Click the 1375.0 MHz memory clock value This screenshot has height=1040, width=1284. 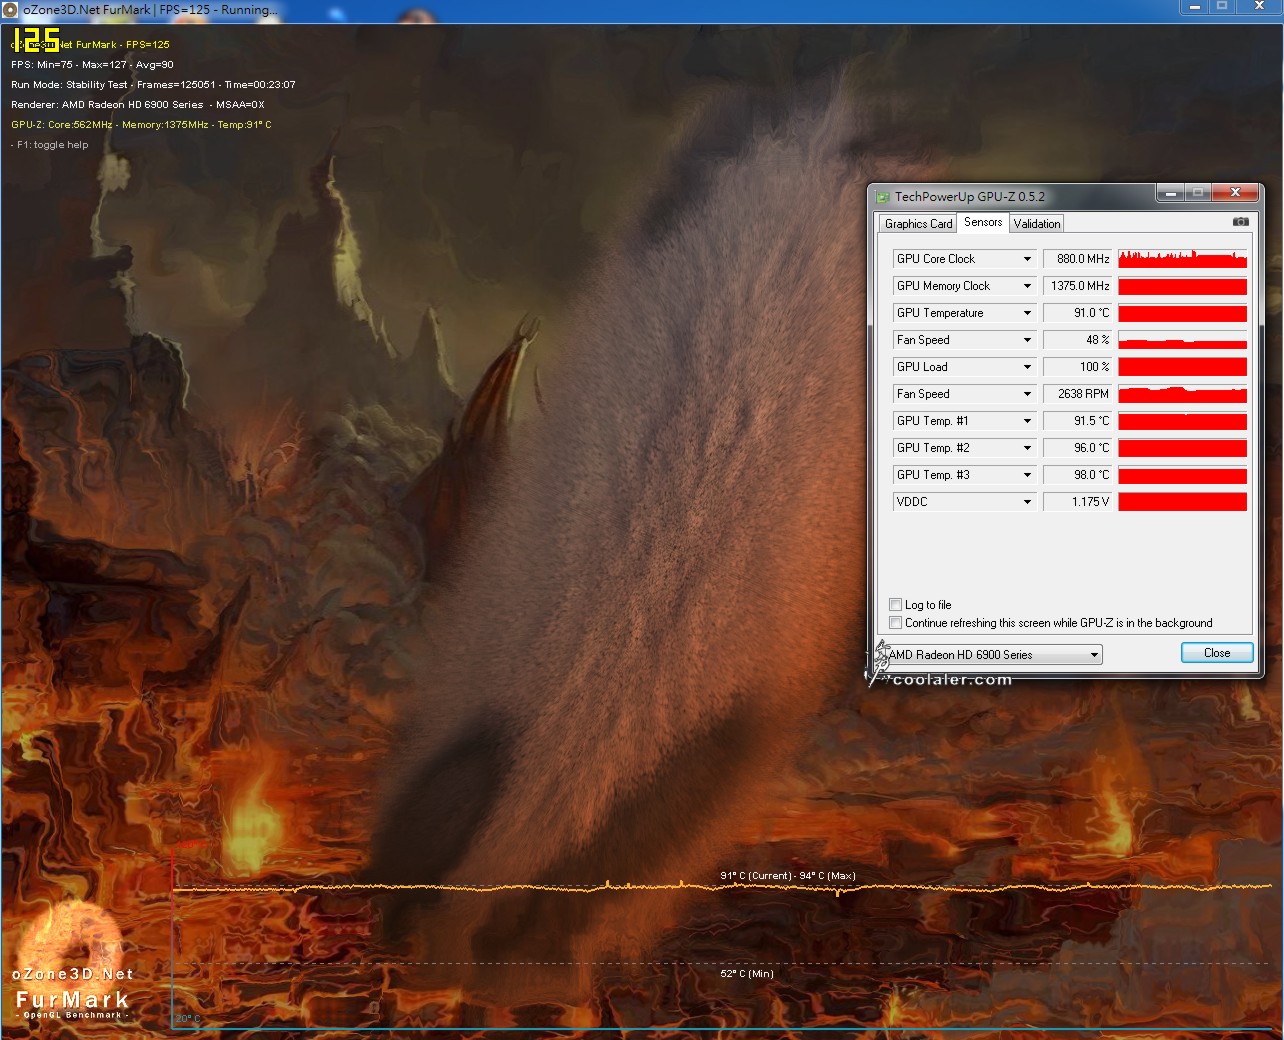[x=1078, y=286]
